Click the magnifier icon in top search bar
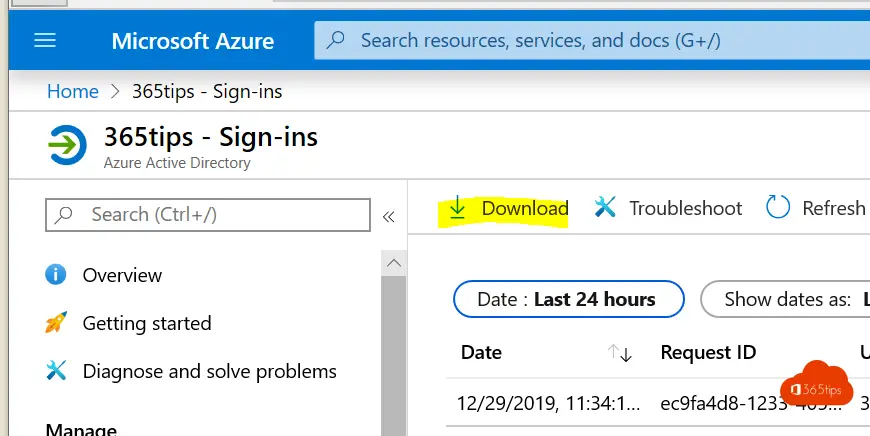The width and height of the screenshot is (870, 436). [336, 40]
